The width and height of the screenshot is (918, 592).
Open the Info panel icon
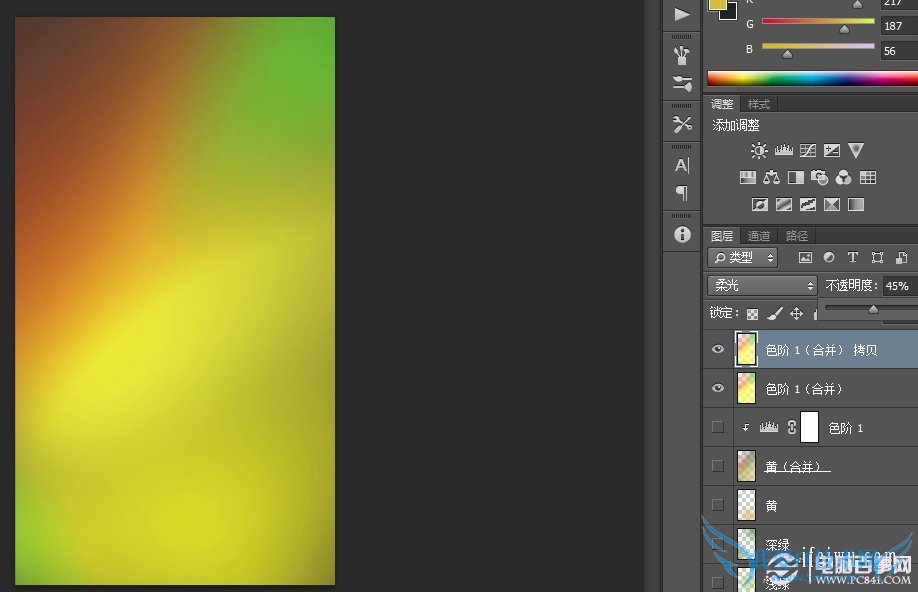point(682,234)
